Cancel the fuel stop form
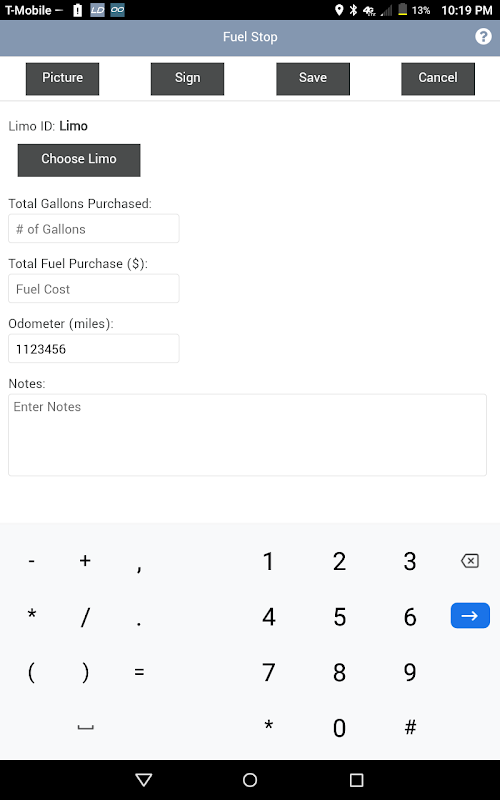The height and width of the screenshot is (800, 500). pos(438,79)
